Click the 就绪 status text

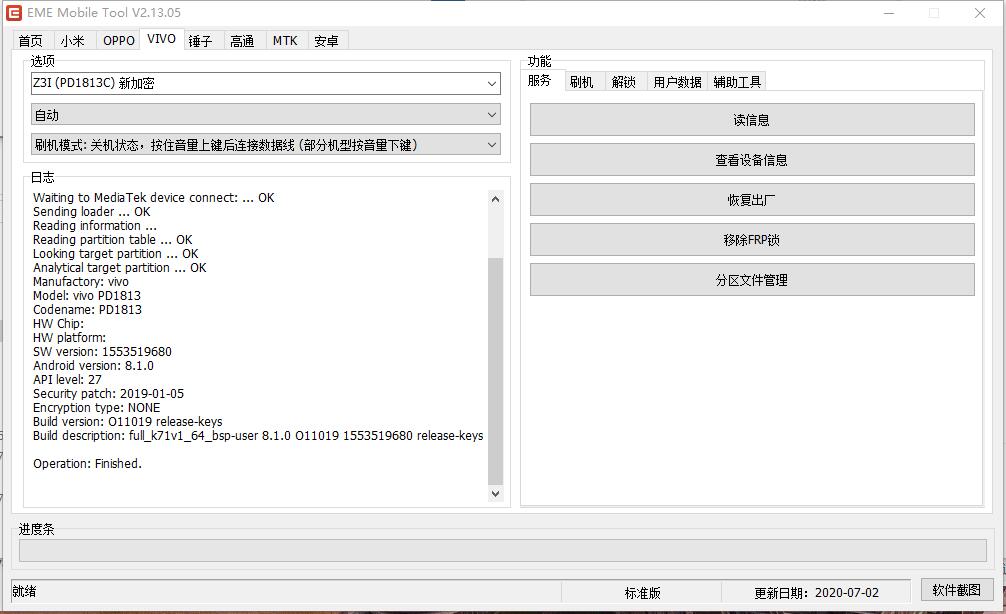point(24,591)
